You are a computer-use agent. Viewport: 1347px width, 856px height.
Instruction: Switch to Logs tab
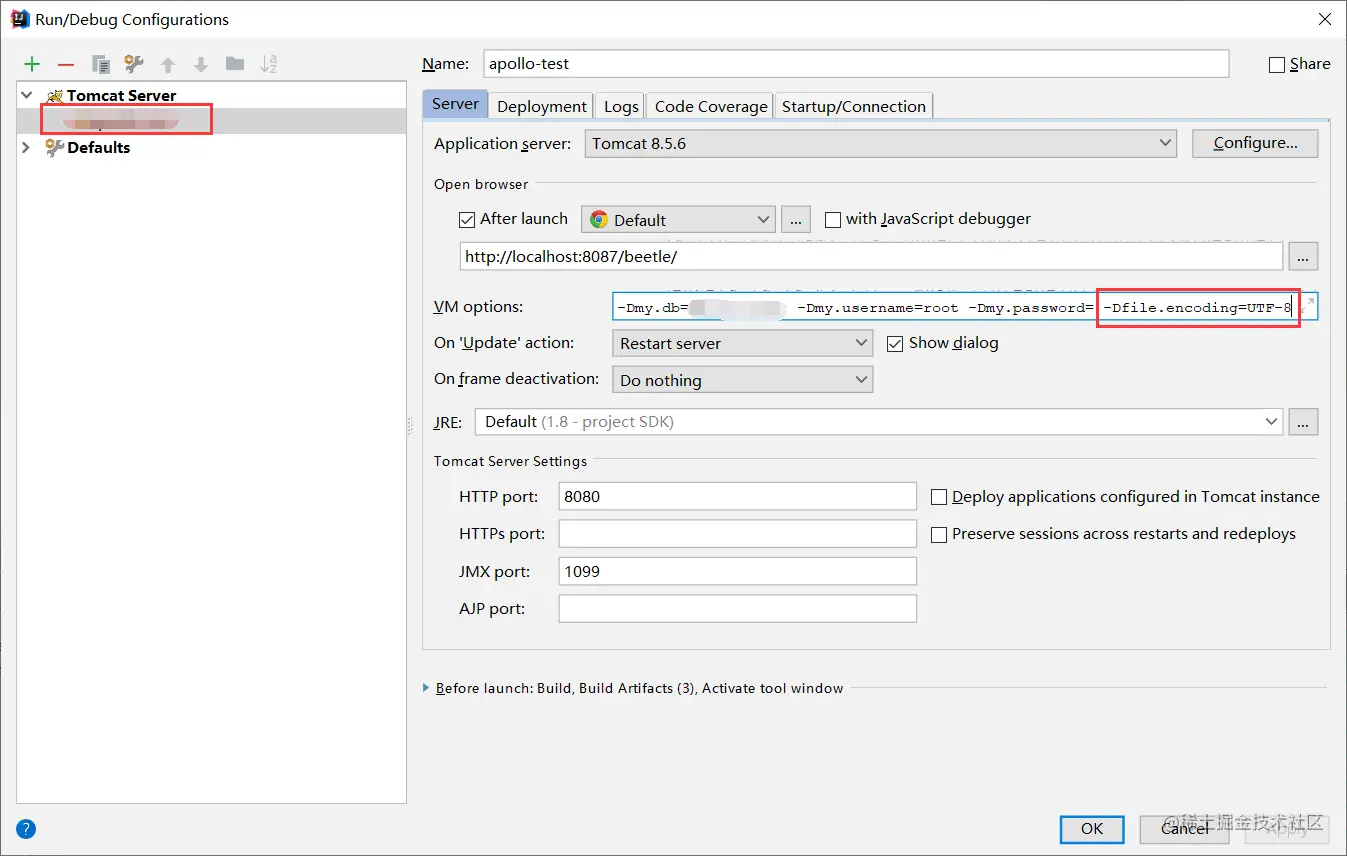(621, 106)
